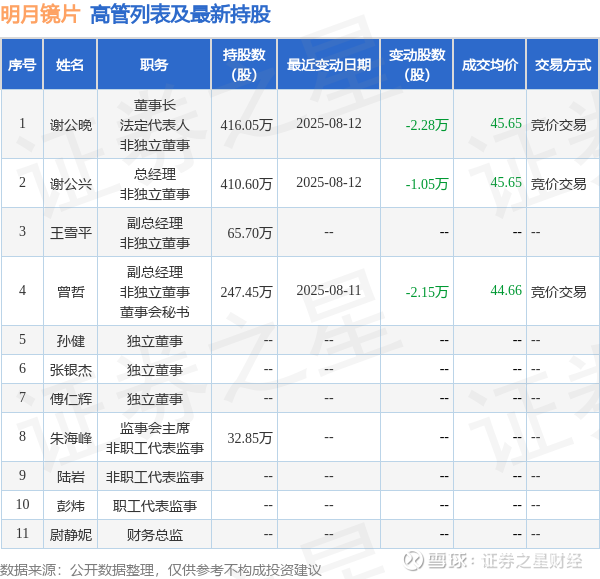Click the name 张银杰
Image resolution: width=600 pixels, height=579 pixels.
[x=71, y=370]
